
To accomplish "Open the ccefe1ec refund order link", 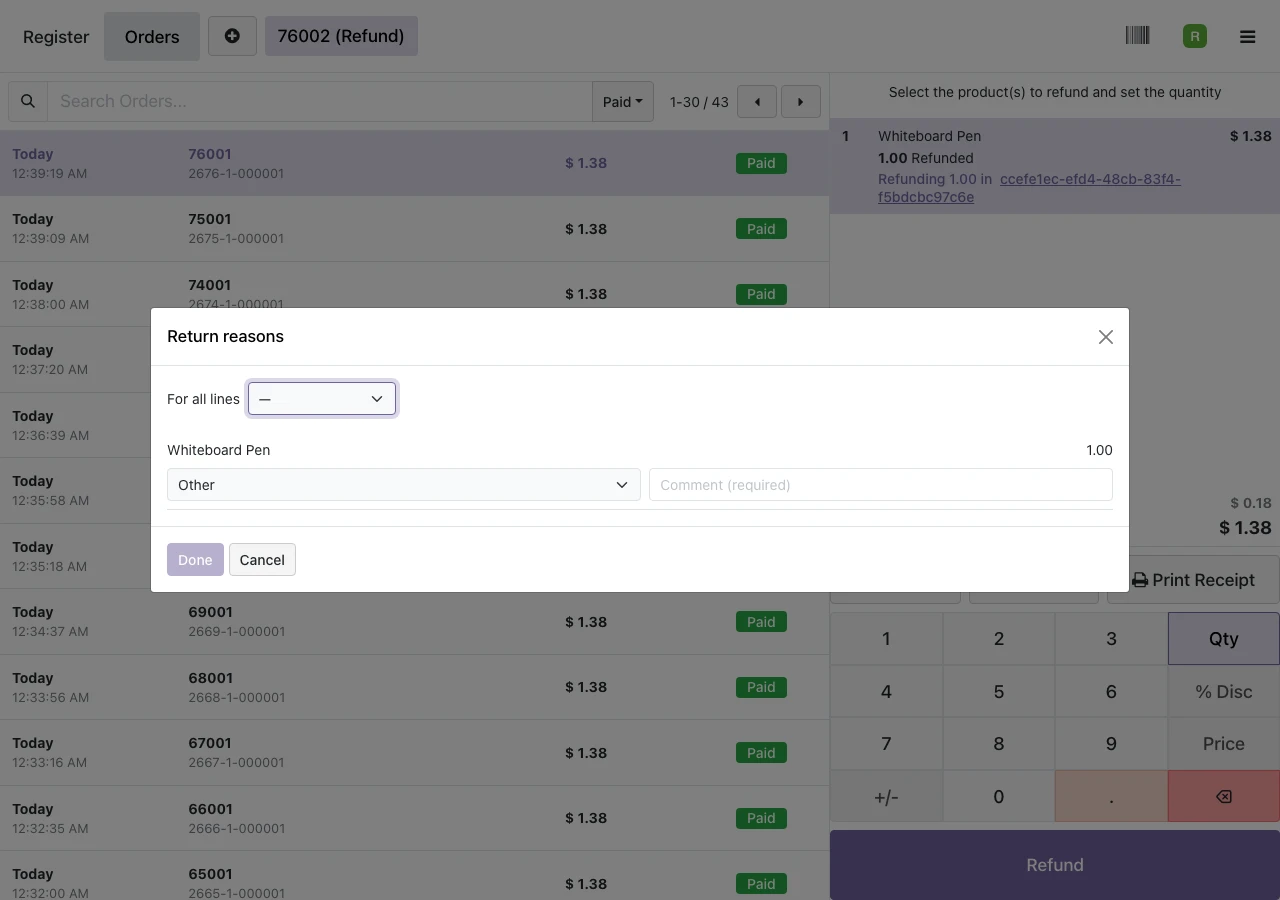I will (1029, 188).
